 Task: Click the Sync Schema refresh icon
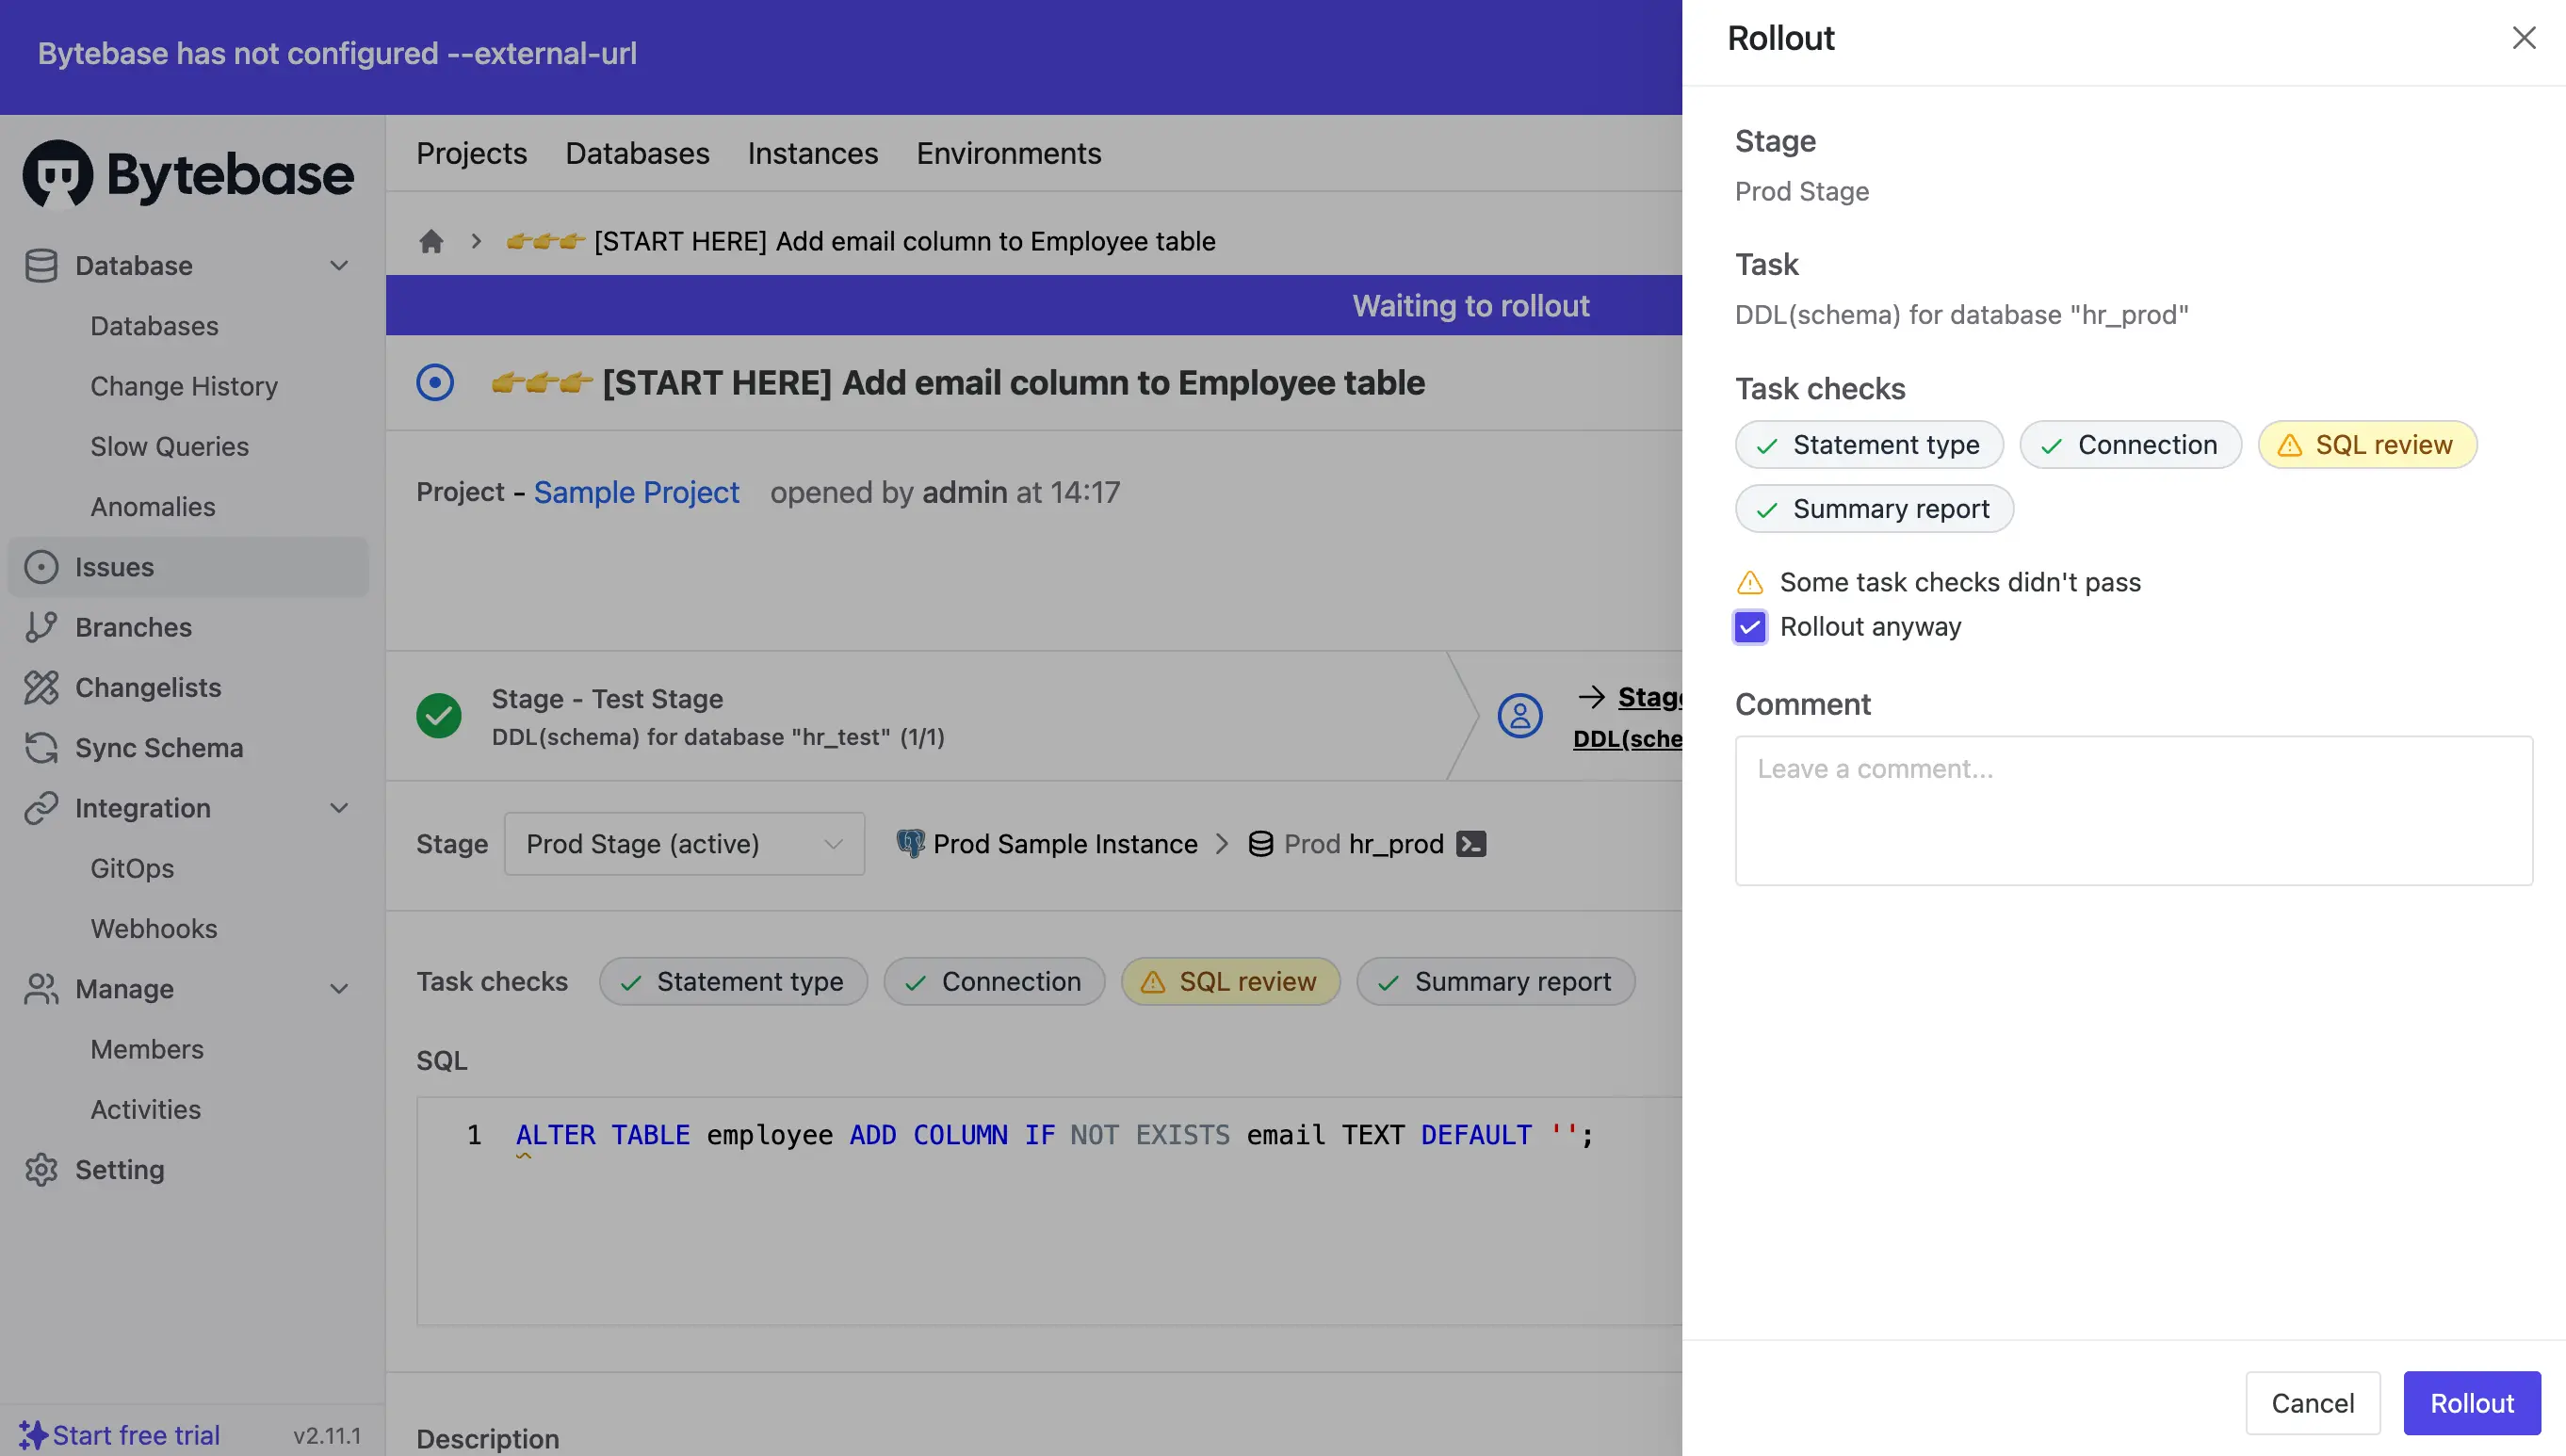point(41,748)
